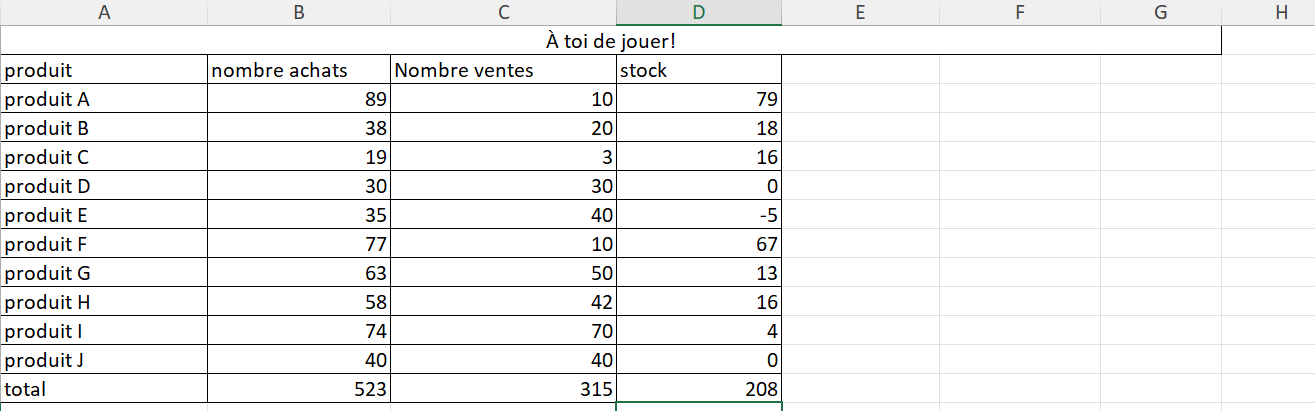Select the achats cell showing 89
Image resolution: width=1315 pixels, height=411 pixels.
tap(299, 100)
